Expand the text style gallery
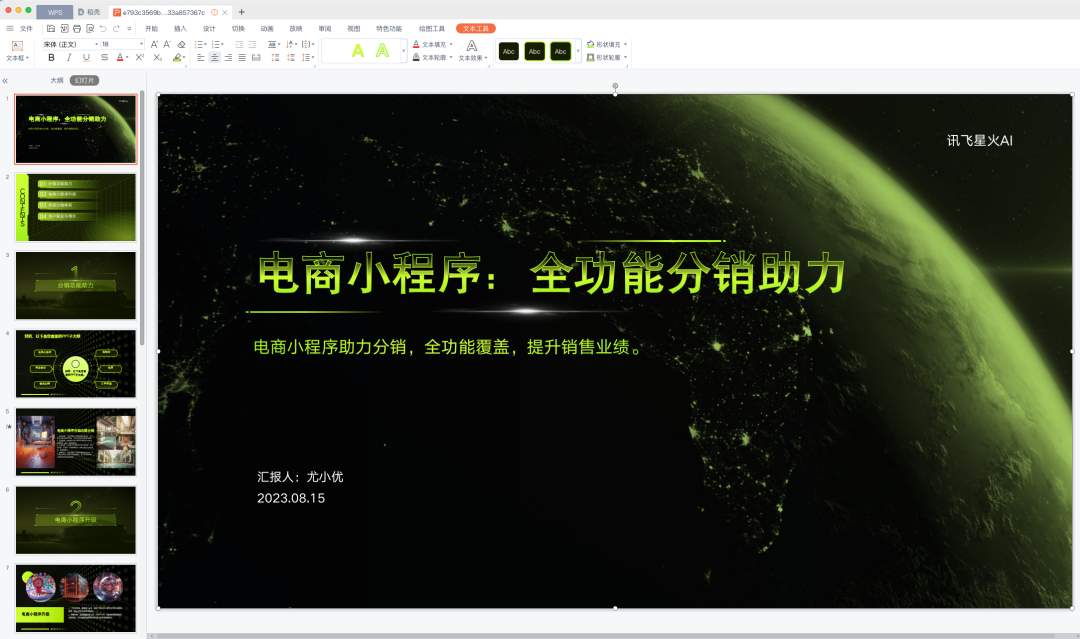 [x=404, y=51]
